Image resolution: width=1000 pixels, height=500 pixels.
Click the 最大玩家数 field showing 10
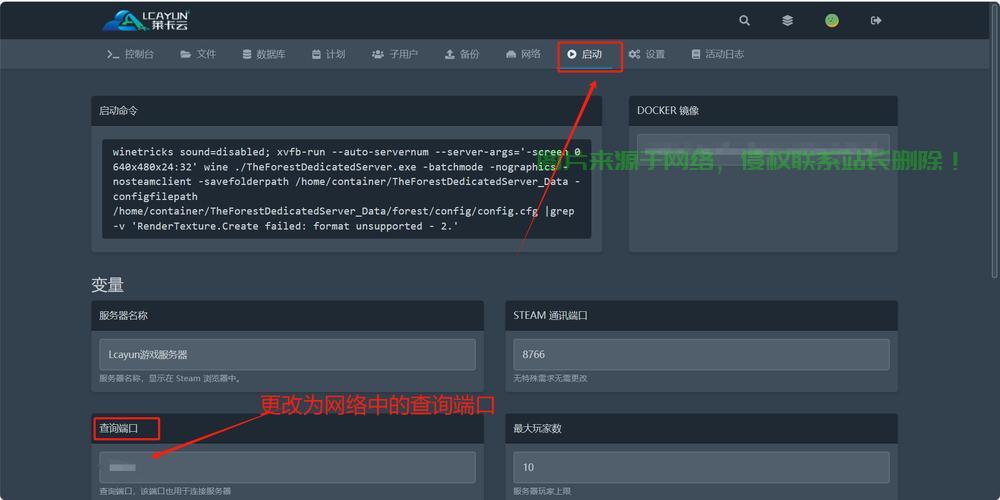point(701,467)
